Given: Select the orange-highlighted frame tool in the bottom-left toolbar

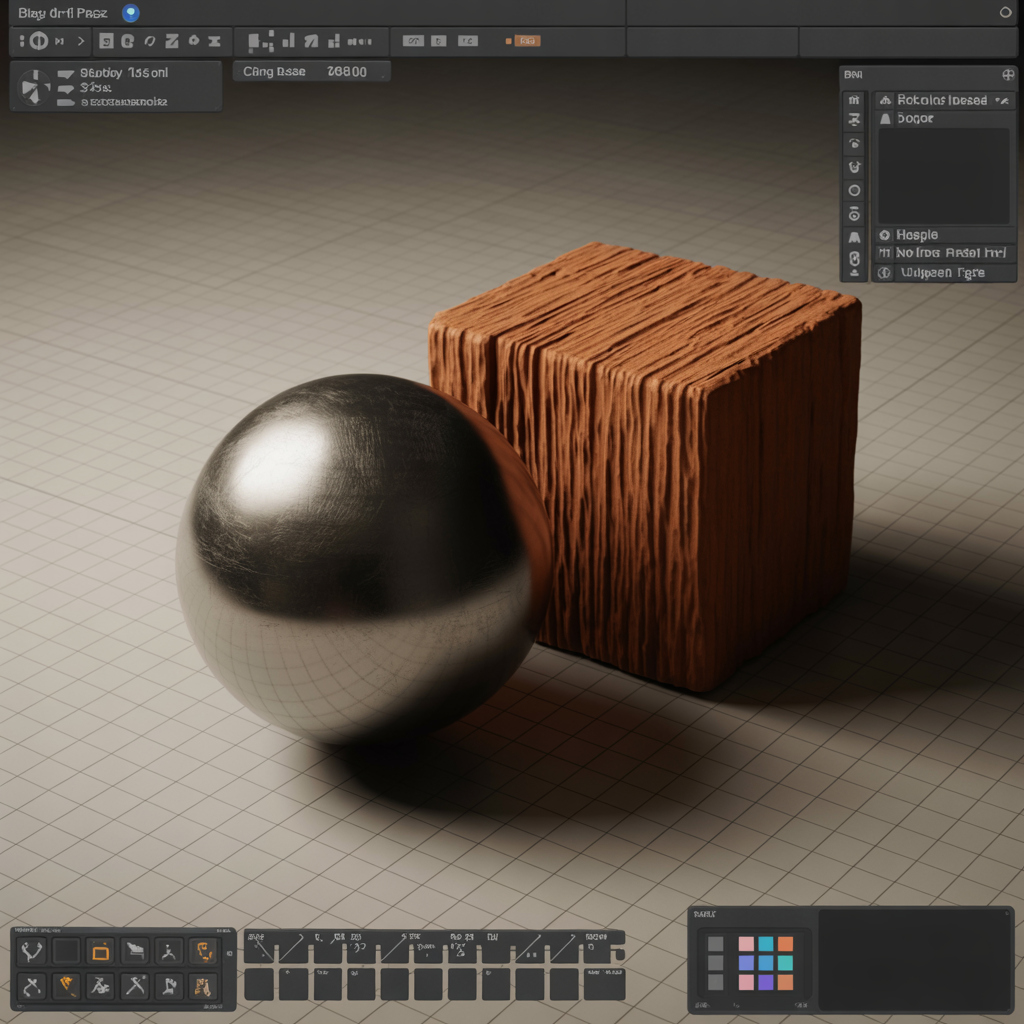Looking at the screenshot, I should (101, 951).
